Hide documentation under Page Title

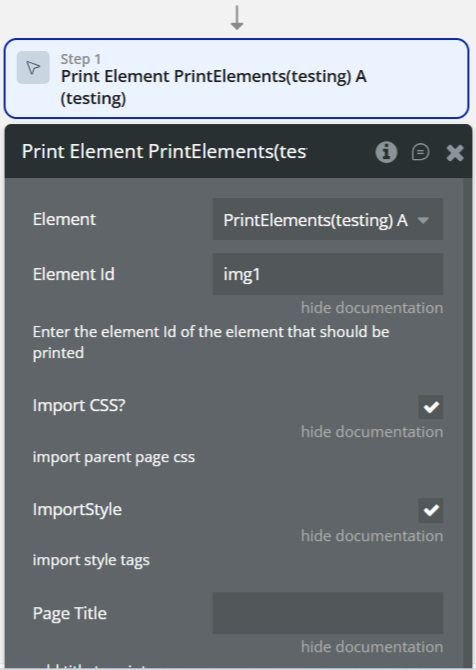coord(372,646)
